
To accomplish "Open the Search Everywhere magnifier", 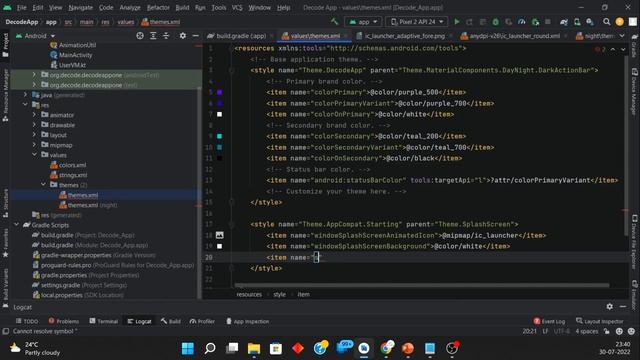I will (x=607, y=22).
